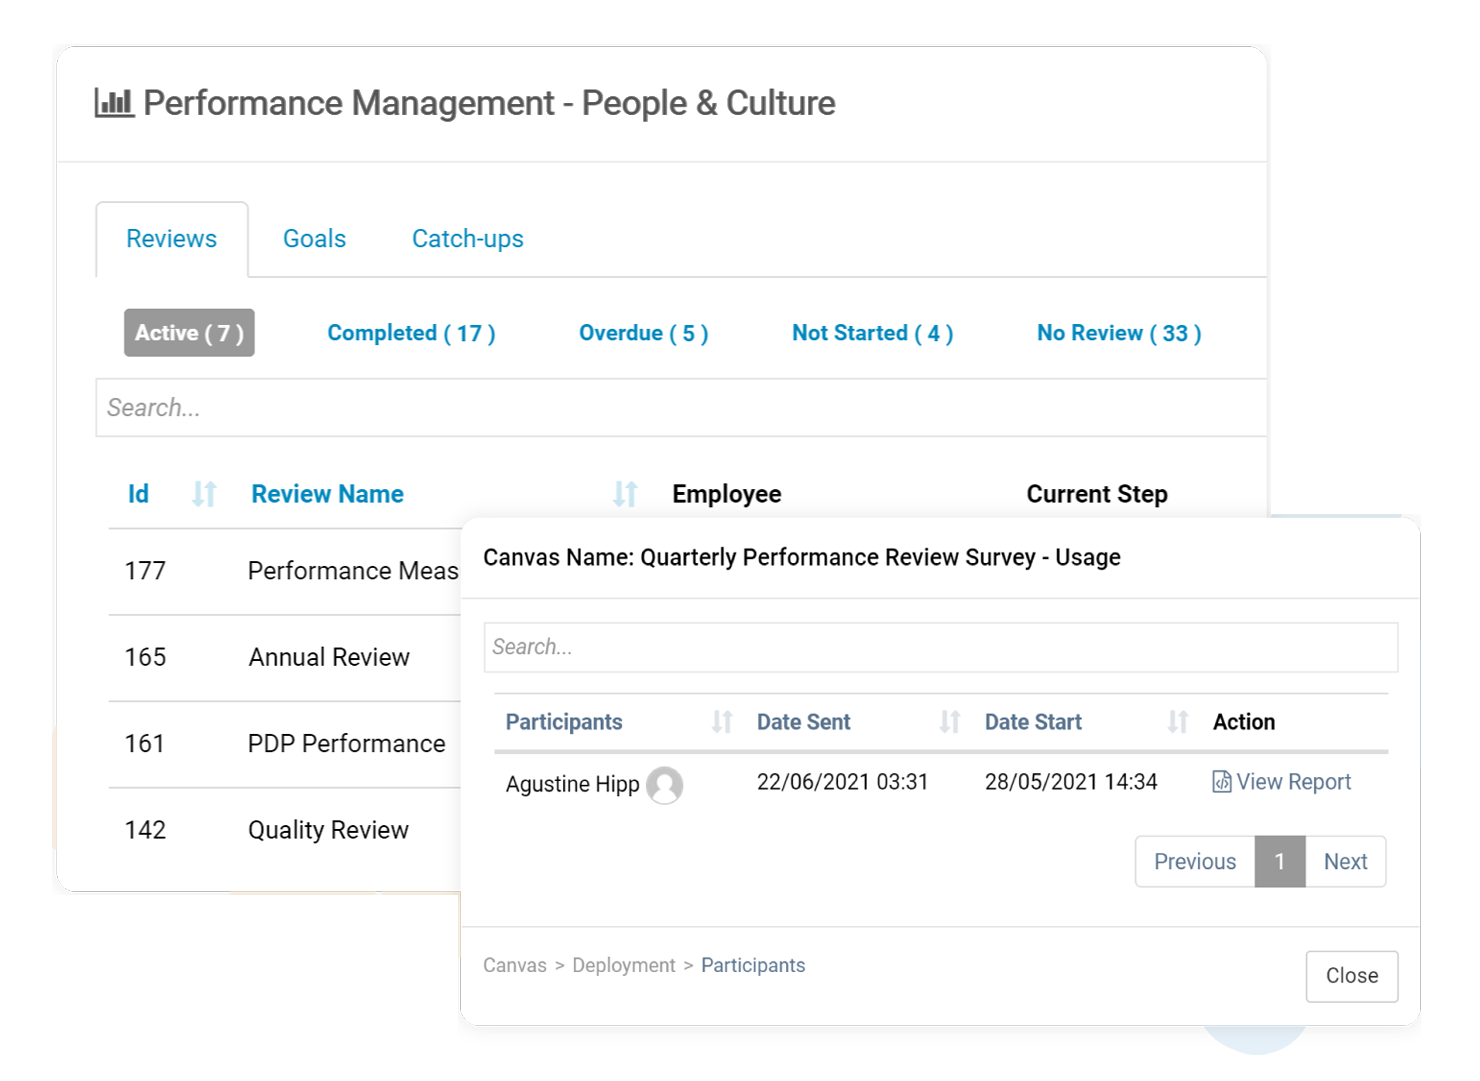This screenshot has height=1081, width=1480.
Task: Click the date start 28/05/2021 14:34
Action: pyautogui.click(x=1071, y=782)
